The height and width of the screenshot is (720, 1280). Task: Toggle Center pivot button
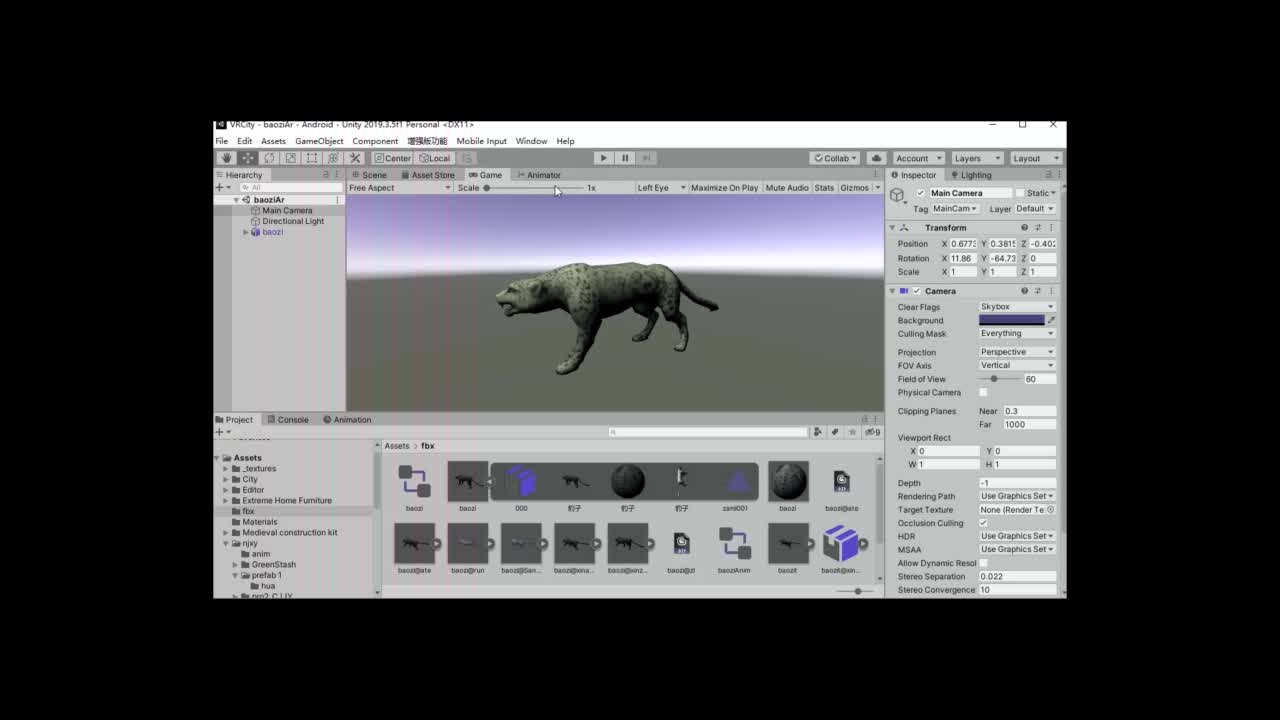392,158
